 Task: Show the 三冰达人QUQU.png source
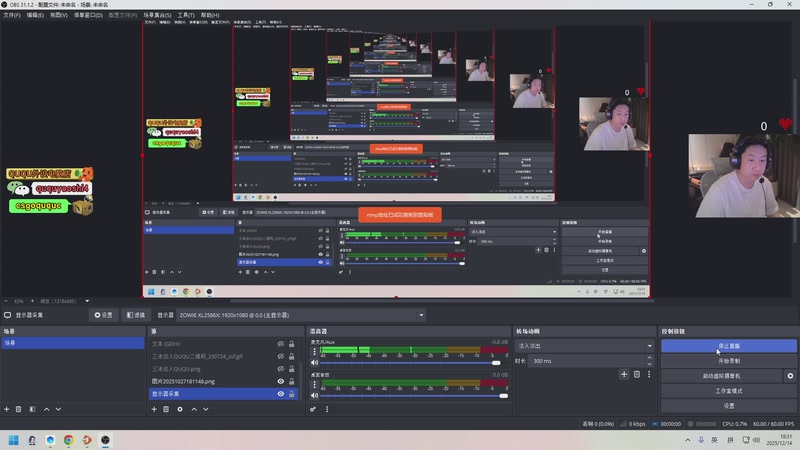point(281,369)
